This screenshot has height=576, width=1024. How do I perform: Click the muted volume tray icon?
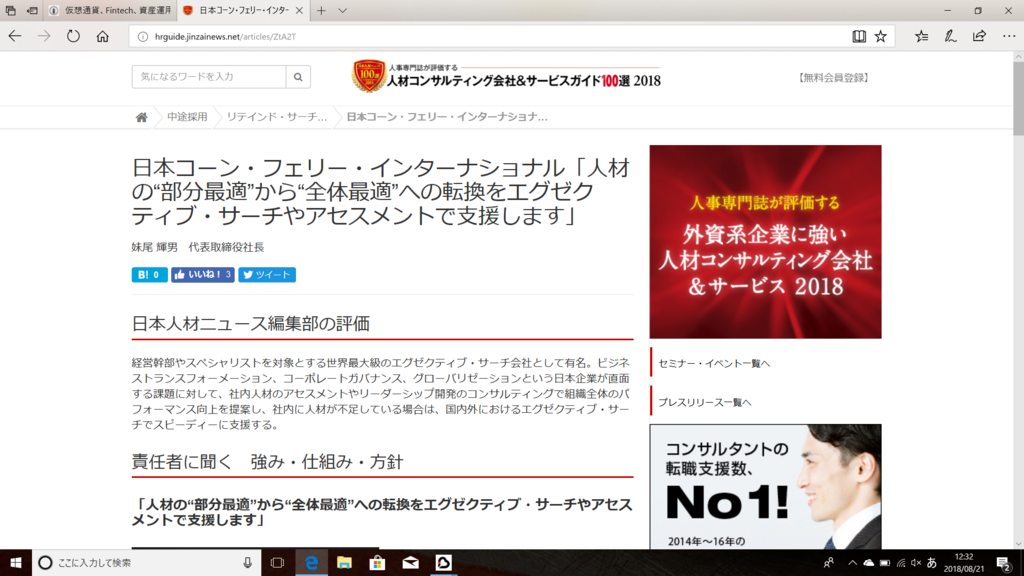click(x=916, y=562)
